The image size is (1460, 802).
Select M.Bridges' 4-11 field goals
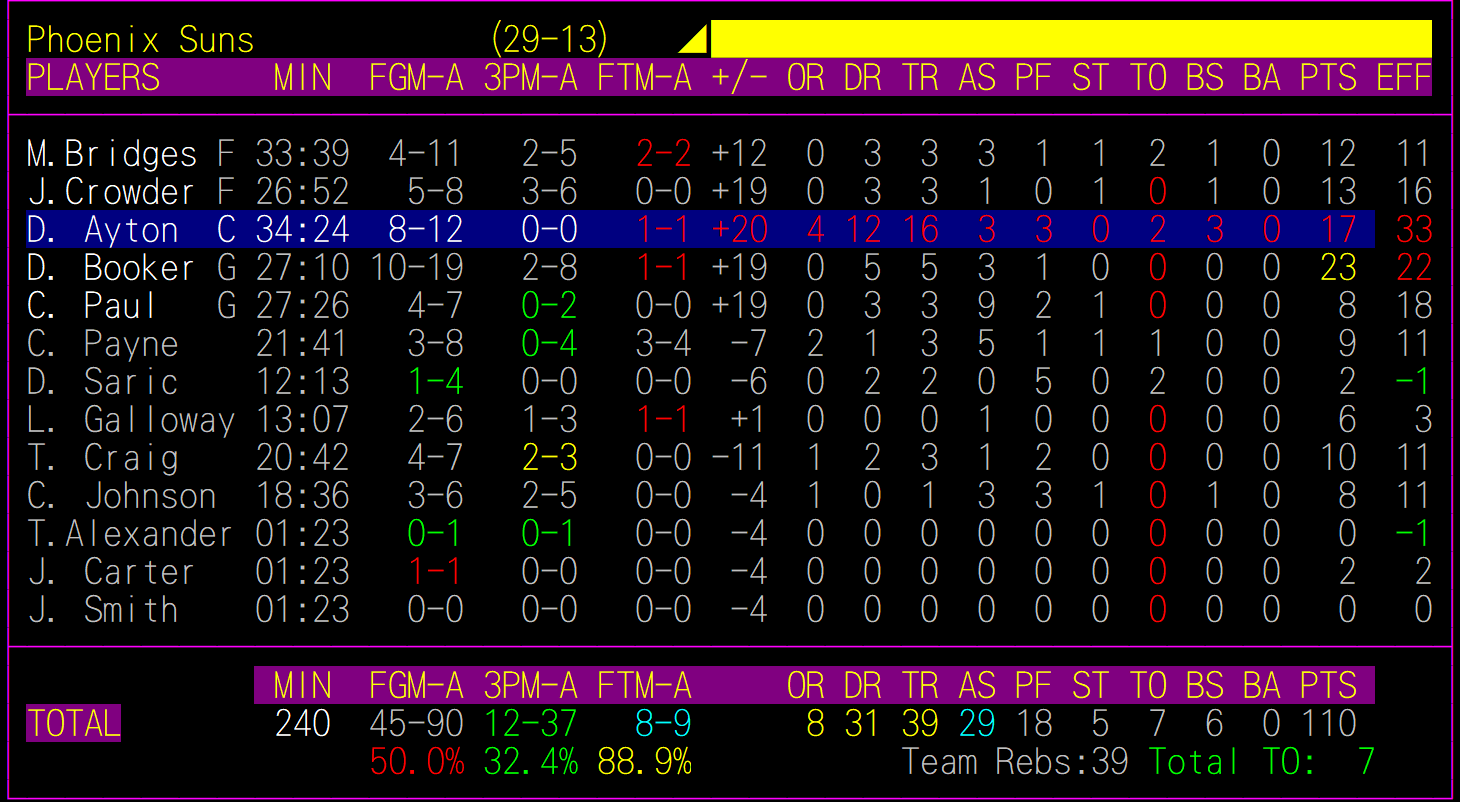(426, 154)
